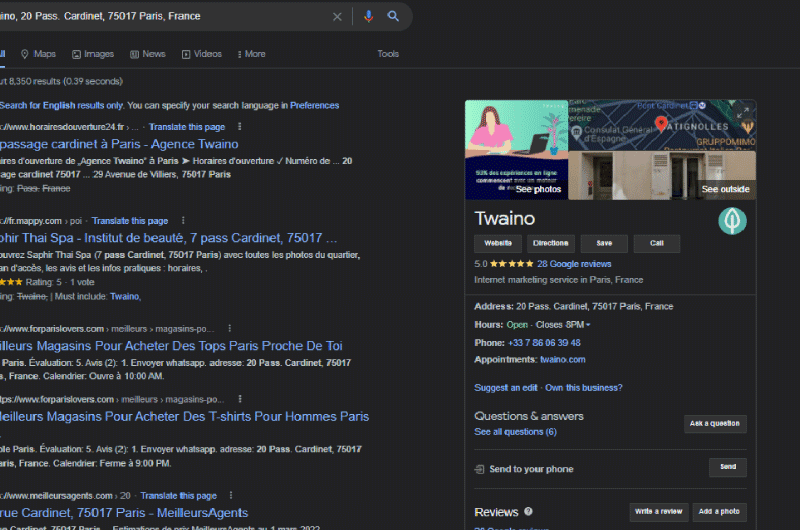800x530 pixels.
Task: Open search language Preferences link
Action: pos(315,105)
